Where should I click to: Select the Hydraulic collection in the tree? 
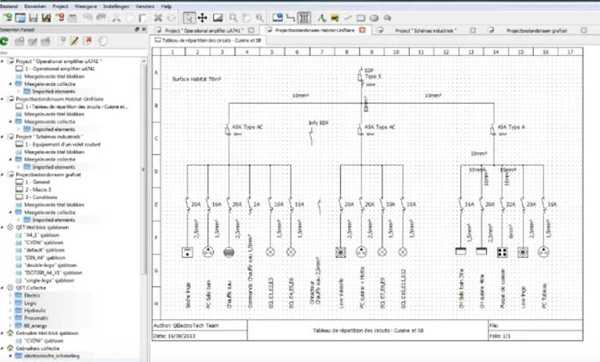pos(35,311)
